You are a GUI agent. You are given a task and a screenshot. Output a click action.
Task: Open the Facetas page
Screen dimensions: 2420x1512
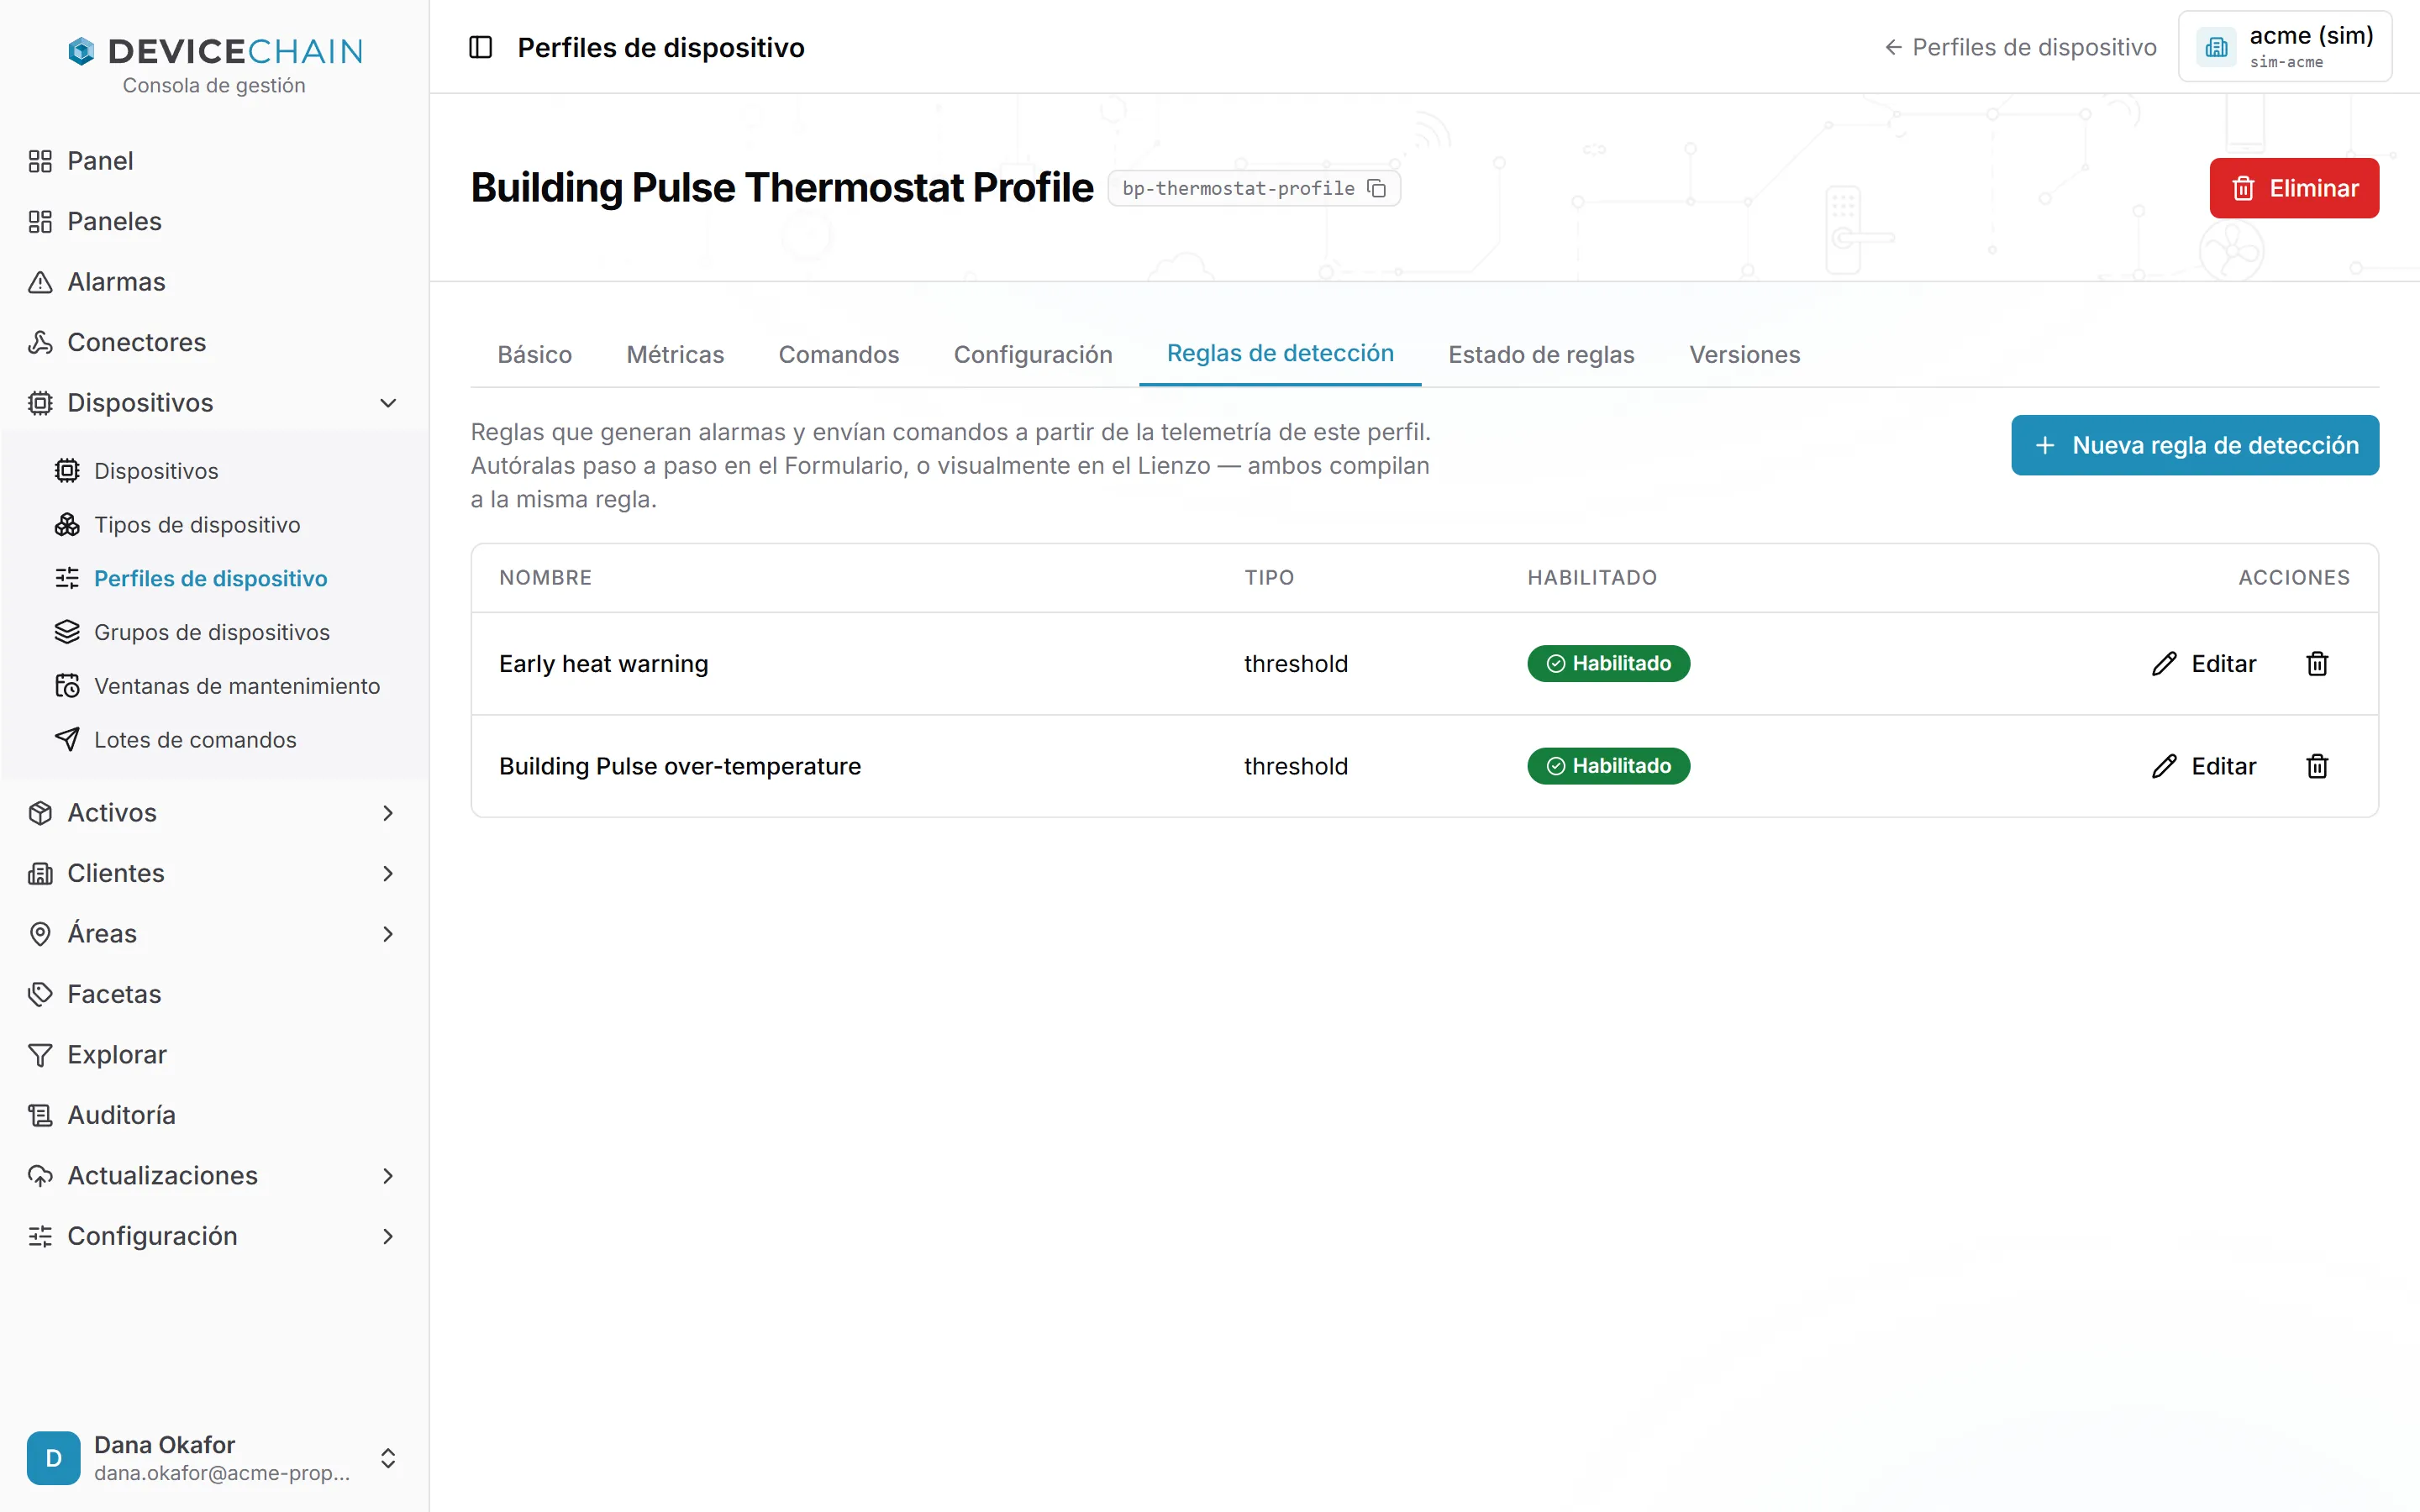tap(214, 994)
